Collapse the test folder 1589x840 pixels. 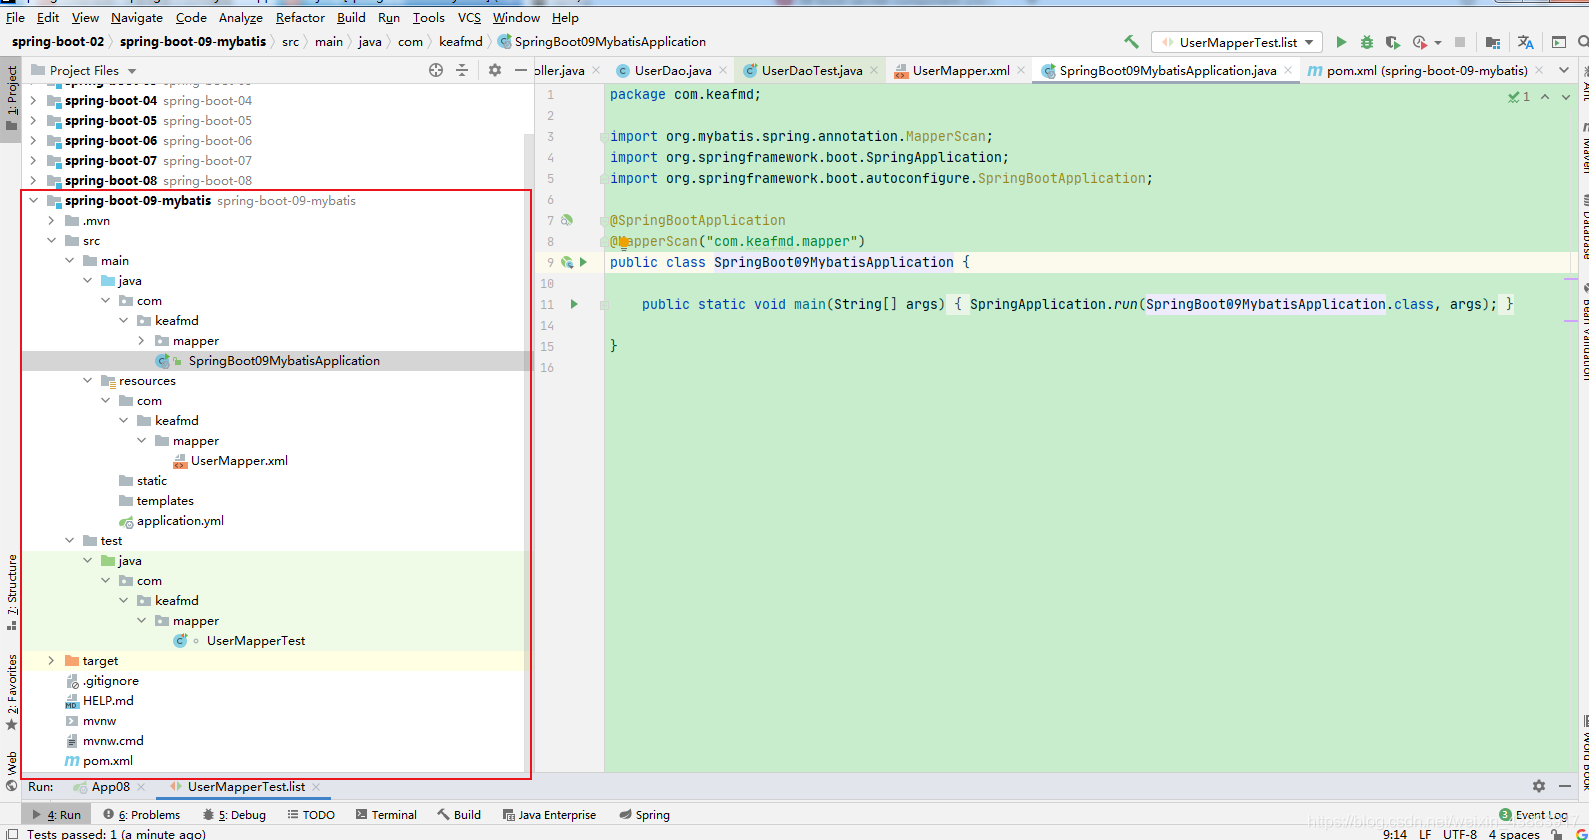[x=69, y=540]
